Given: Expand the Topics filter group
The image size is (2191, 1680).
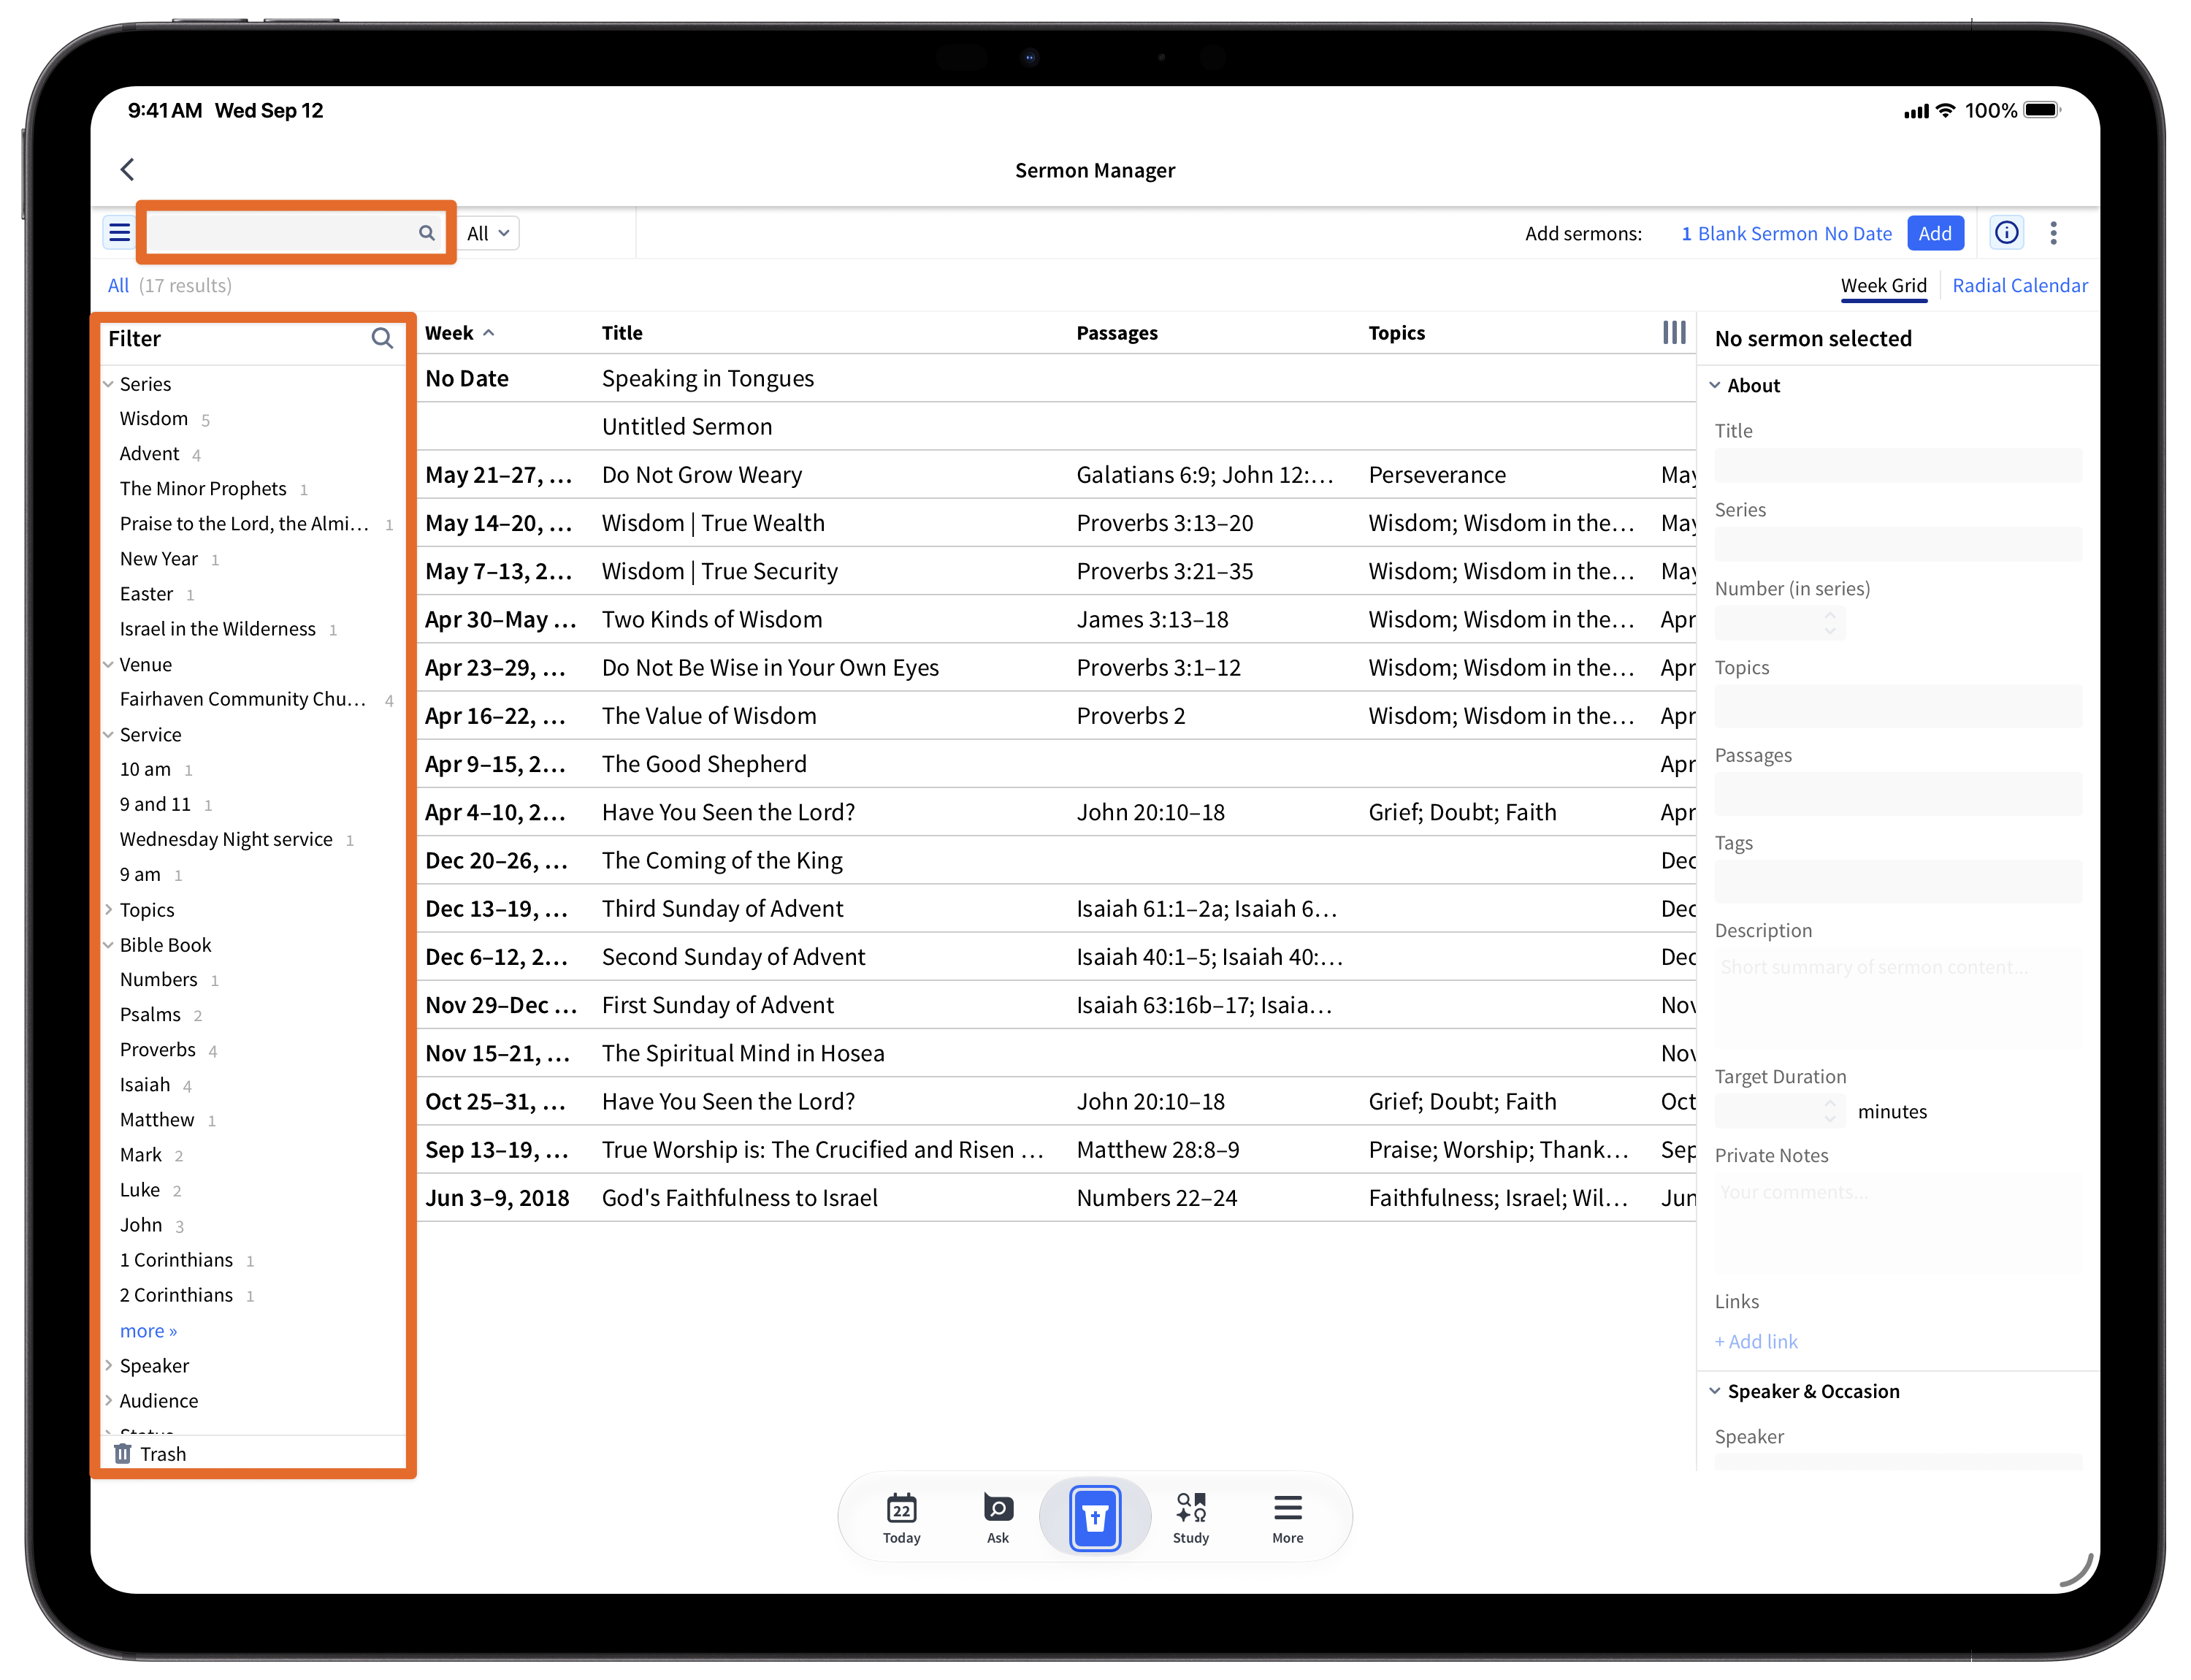Looking at the screenshot, I should tap(108, 909).
